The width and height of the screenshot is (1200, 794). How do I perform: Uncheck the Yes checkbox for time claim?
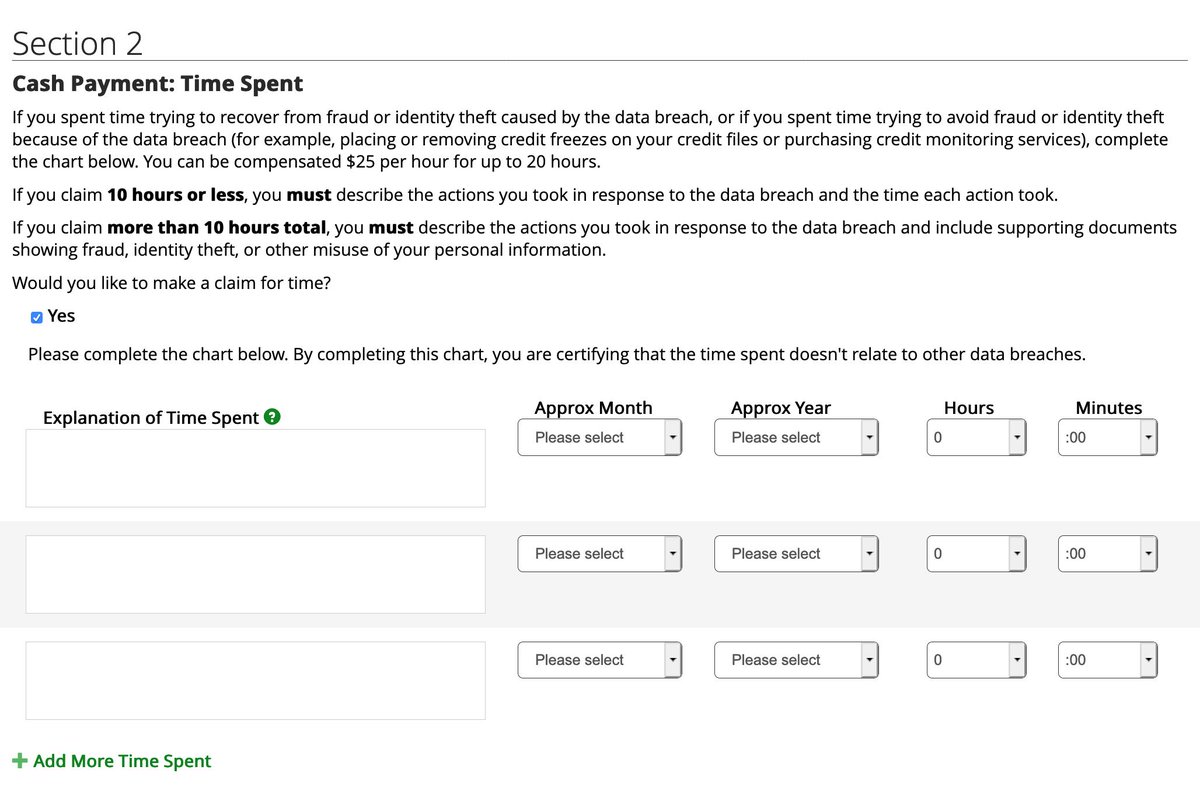pyautogui.click(x=37, y=317)
